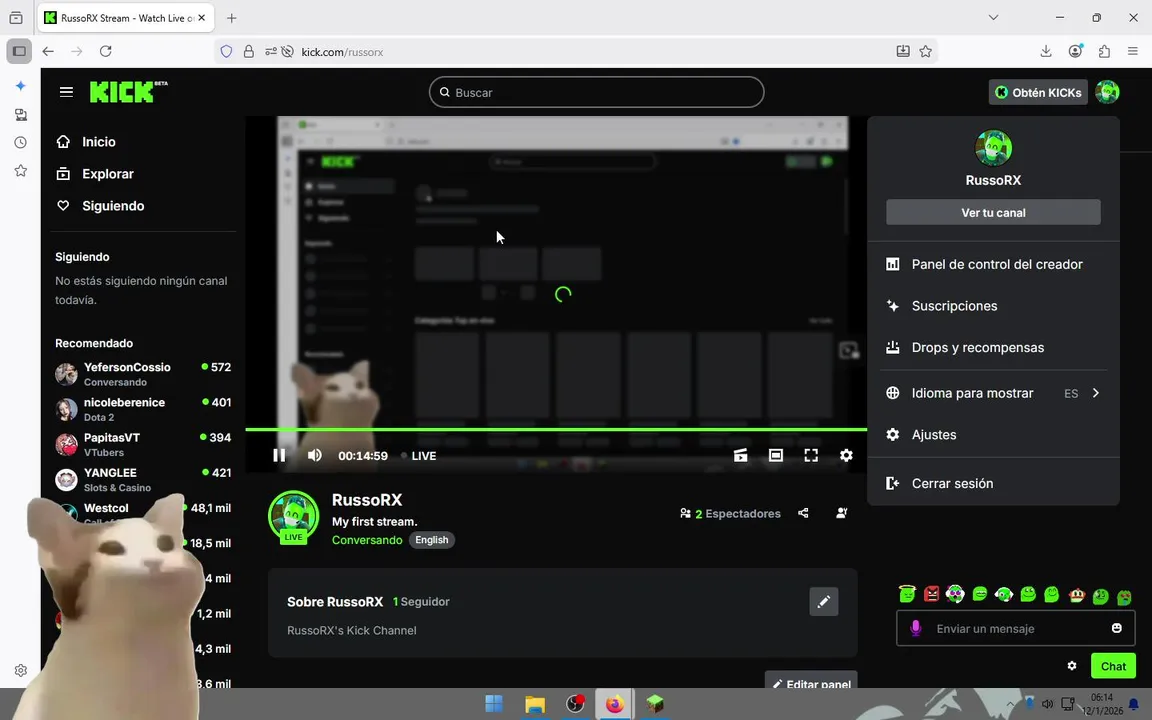Click the 2 Espectadores viewer count
1152x720 pixels.
point(730,514)
